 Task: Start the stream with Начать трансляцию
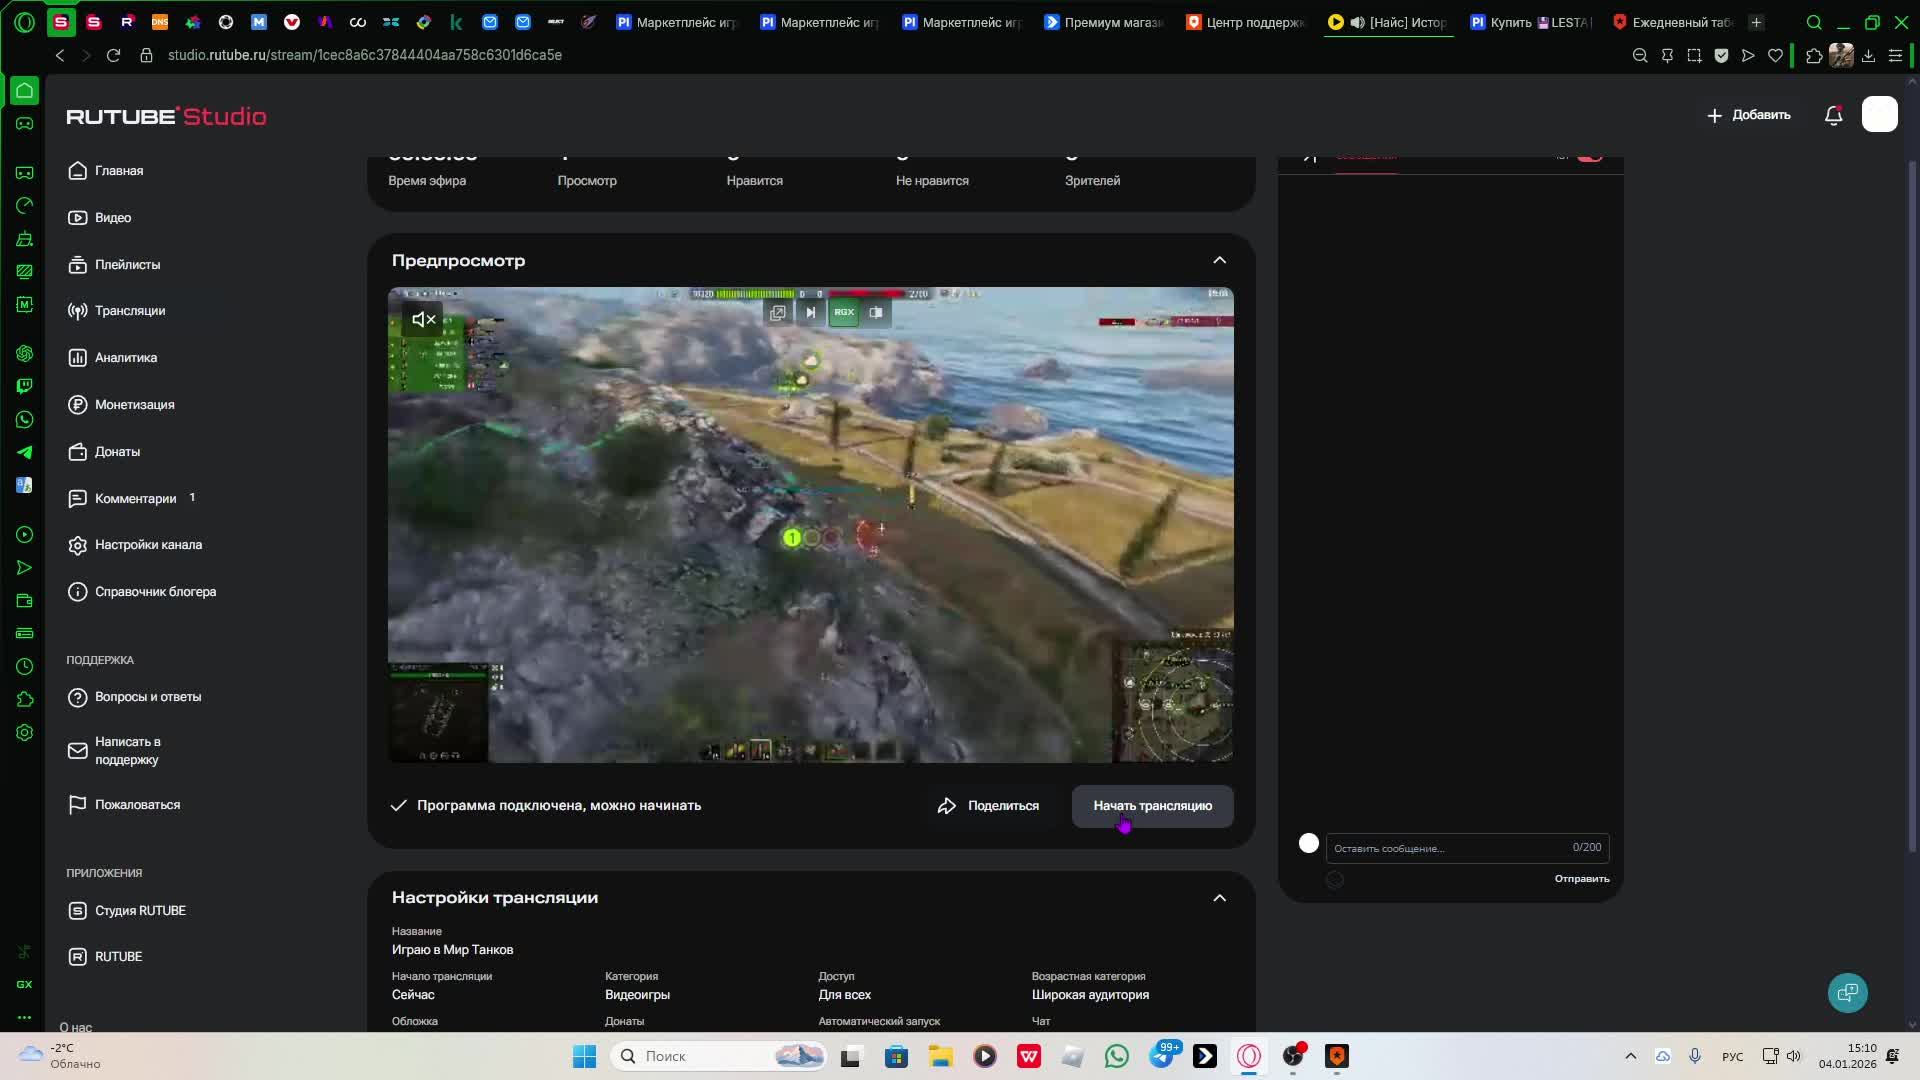[1152, 806]
